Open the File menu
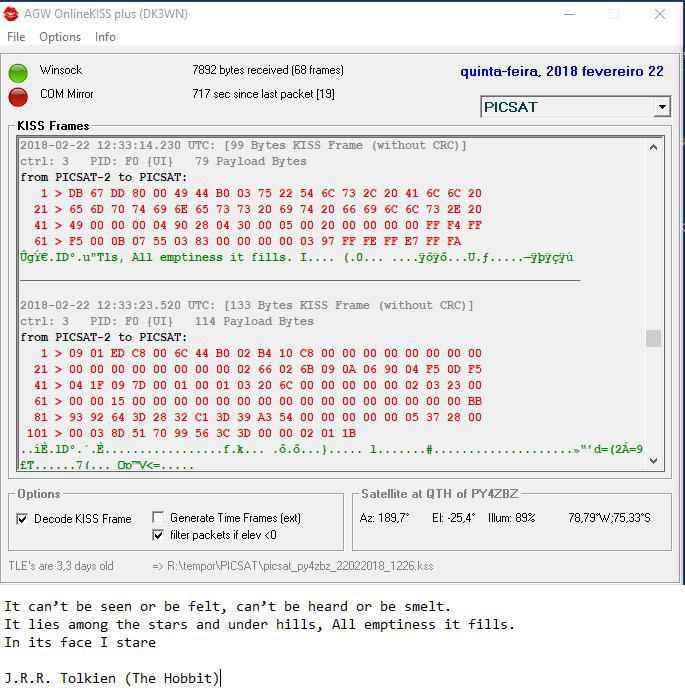 tap(16, 37)
